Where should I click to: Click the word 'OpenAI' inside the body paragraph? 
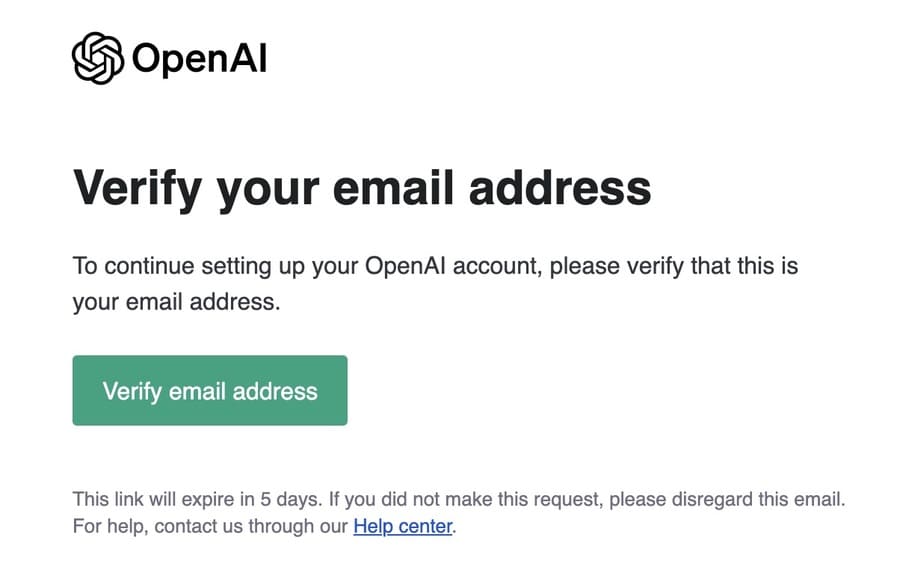405,266
